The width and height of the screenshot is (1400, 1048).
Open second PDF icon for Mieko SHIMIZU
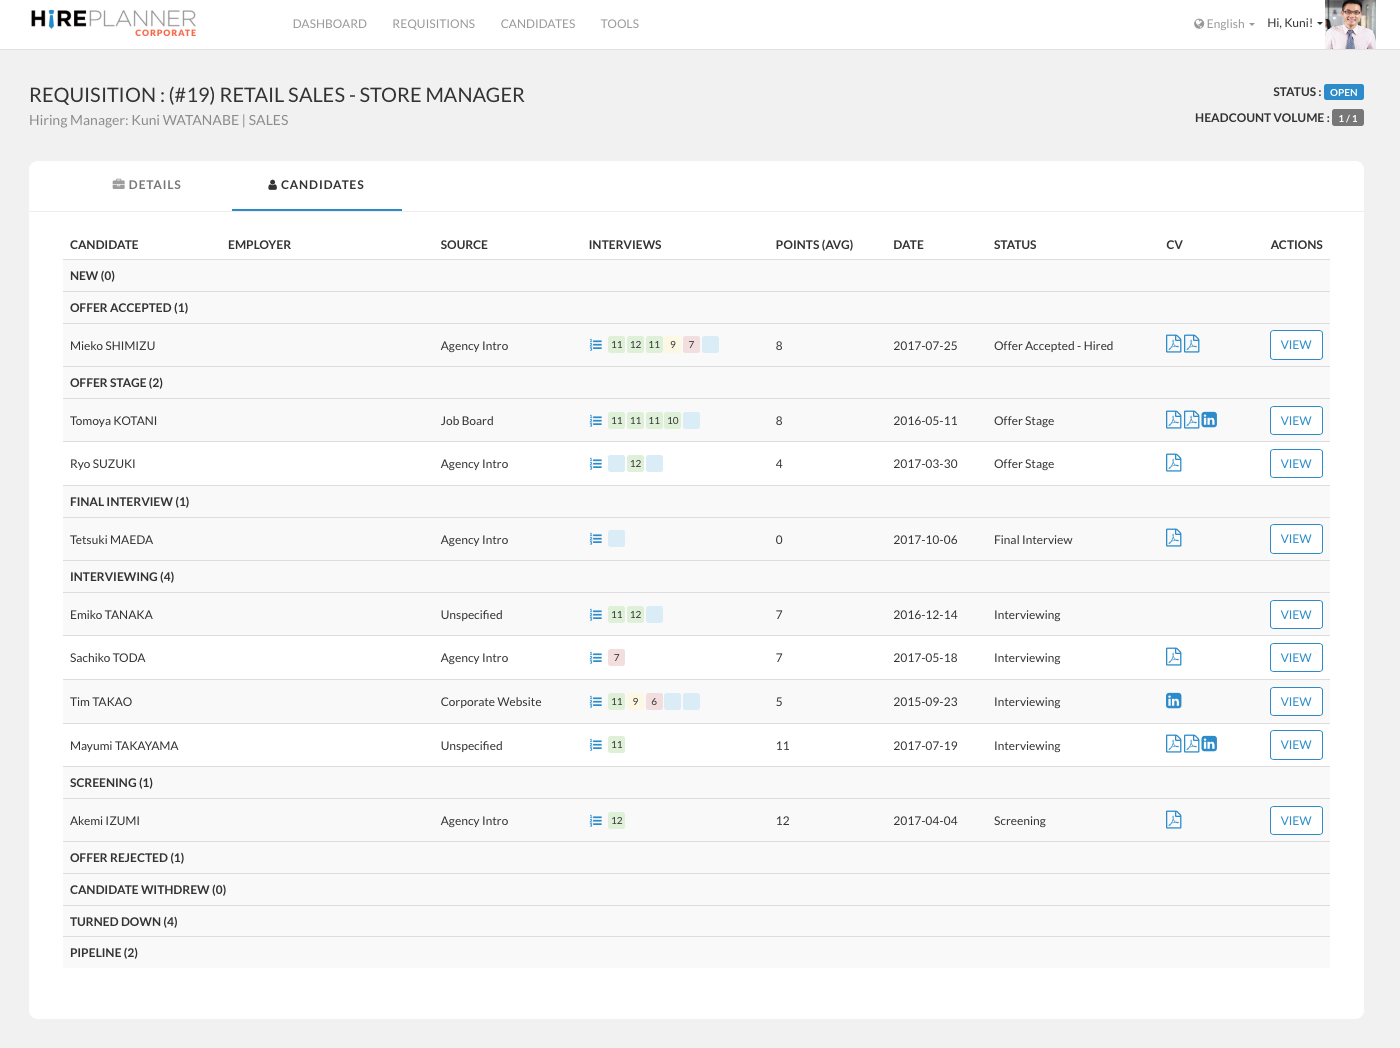click(1191, 344)
